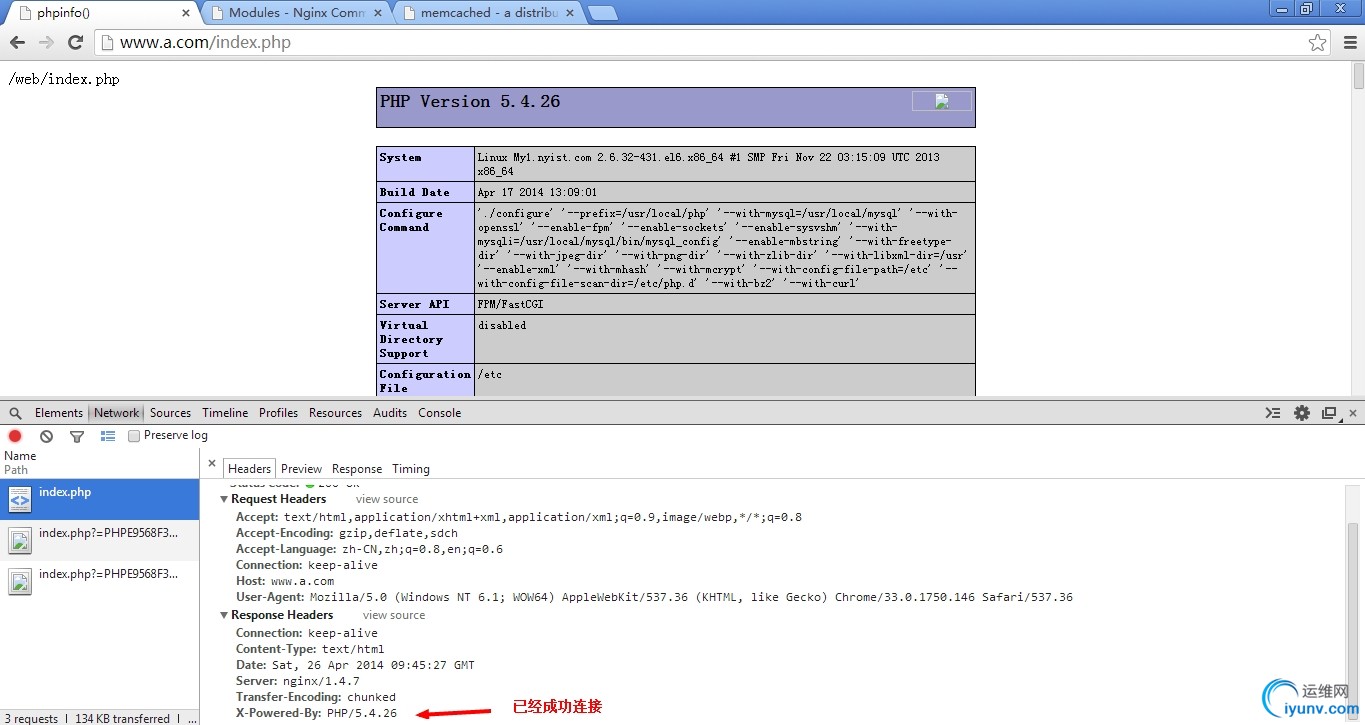This screenshot has height=725, width=1365.
Task: Open the Audits panel
Action: point(390,413)
